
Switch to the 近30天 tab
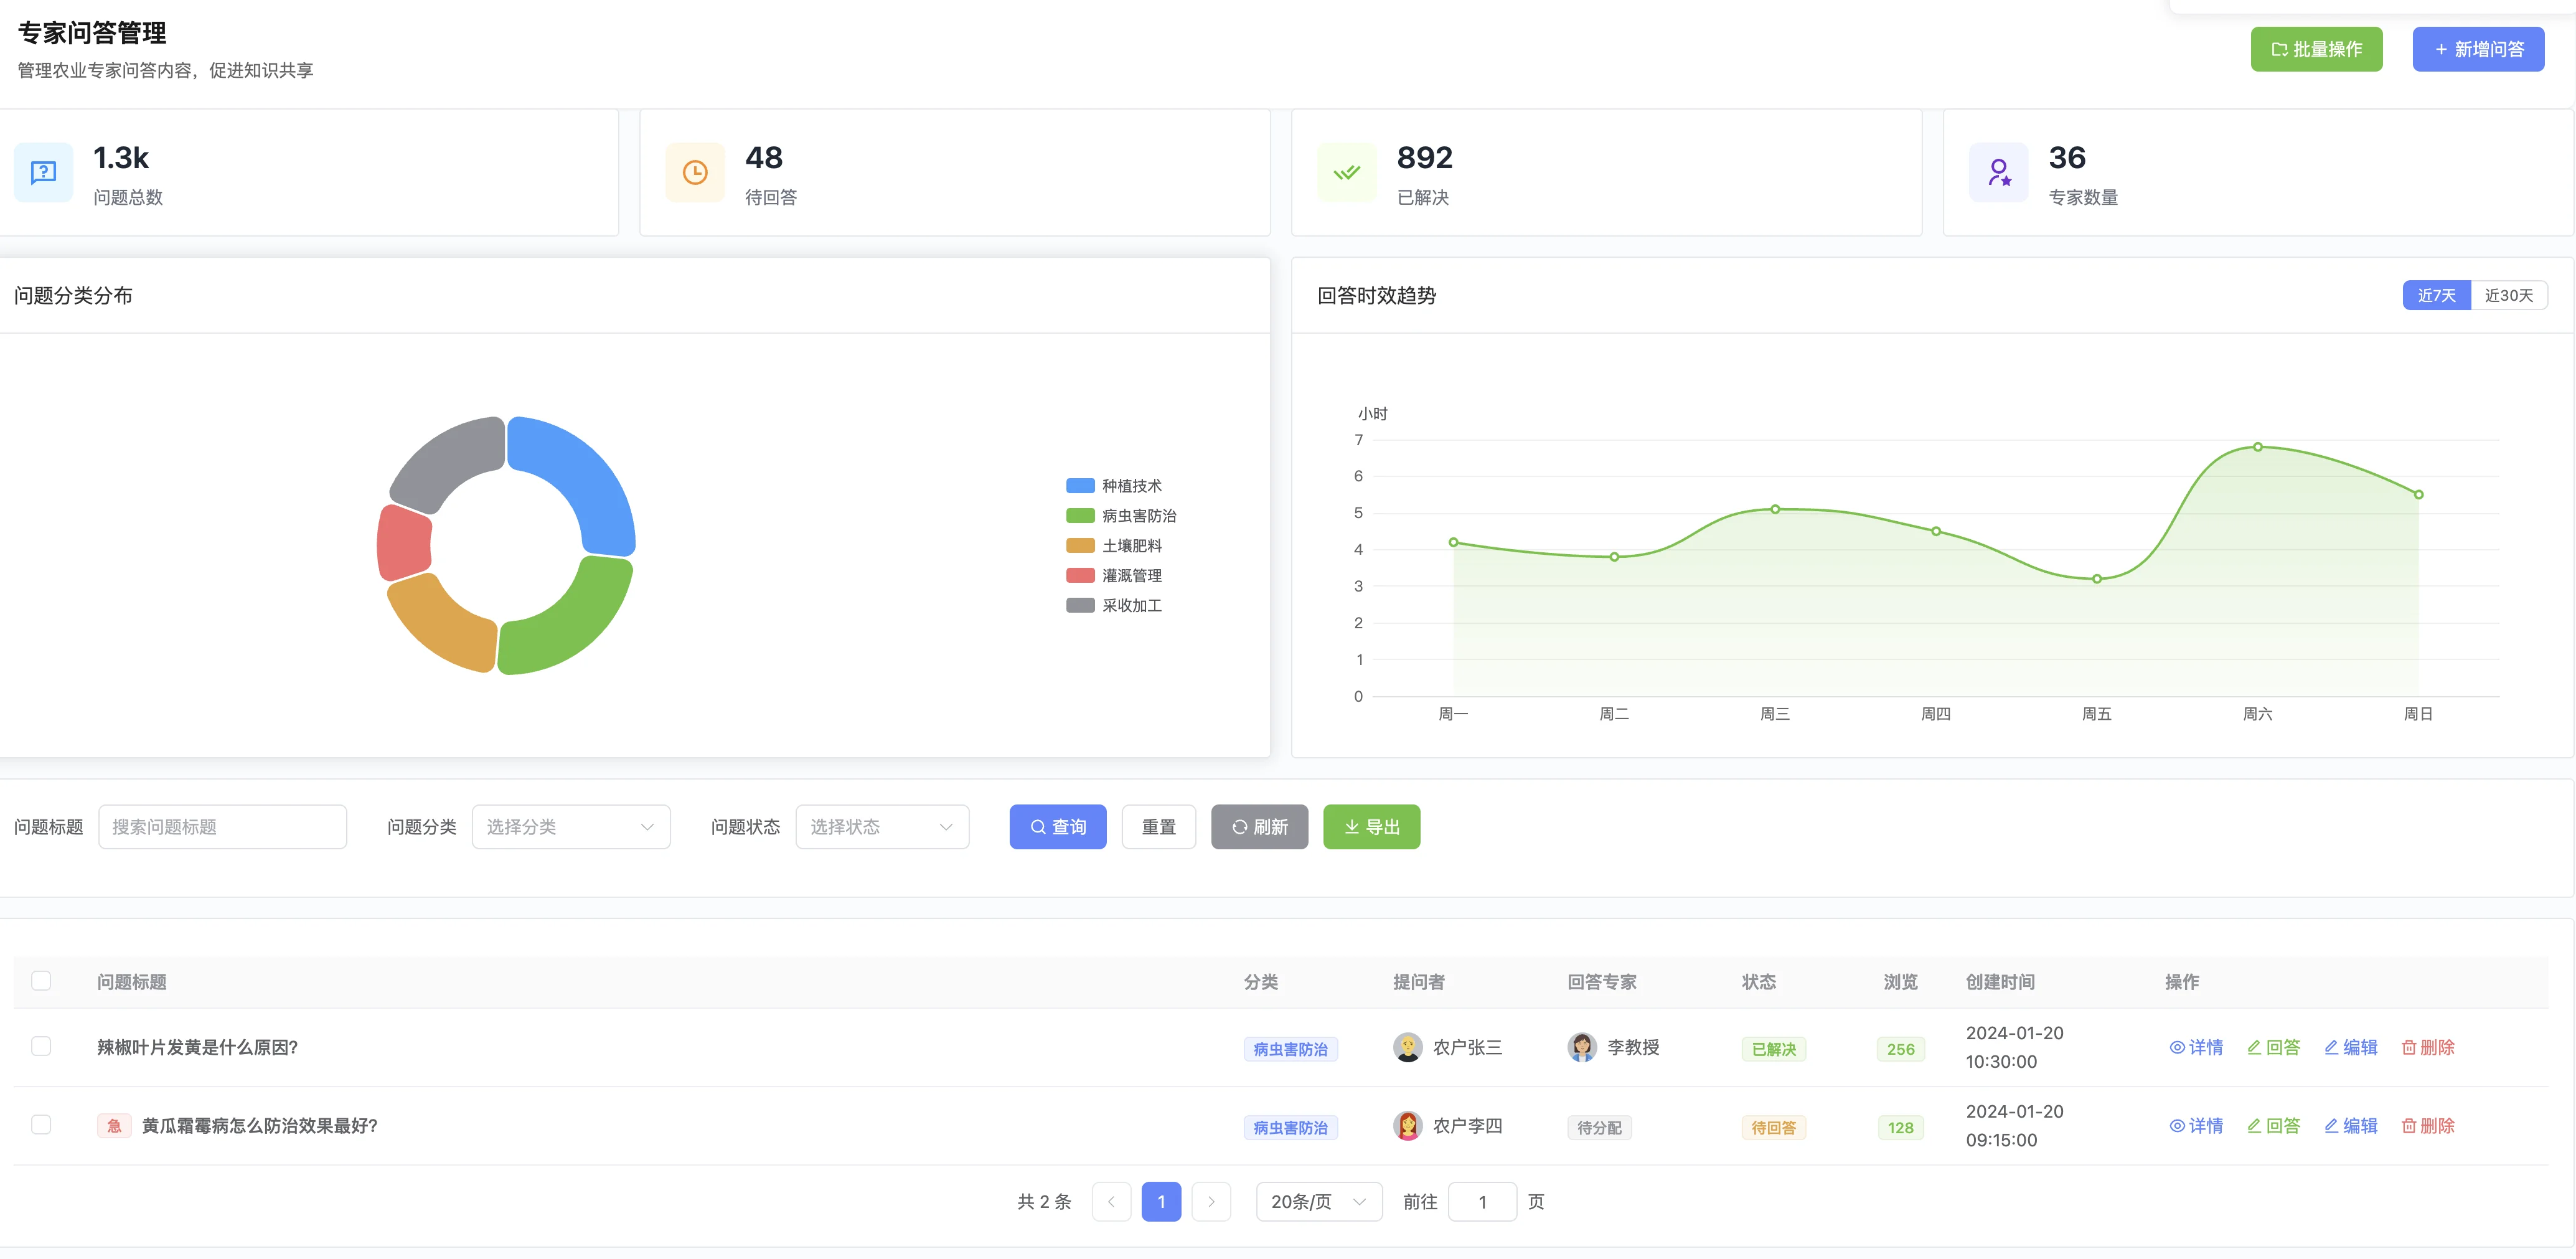[2510, 295]
